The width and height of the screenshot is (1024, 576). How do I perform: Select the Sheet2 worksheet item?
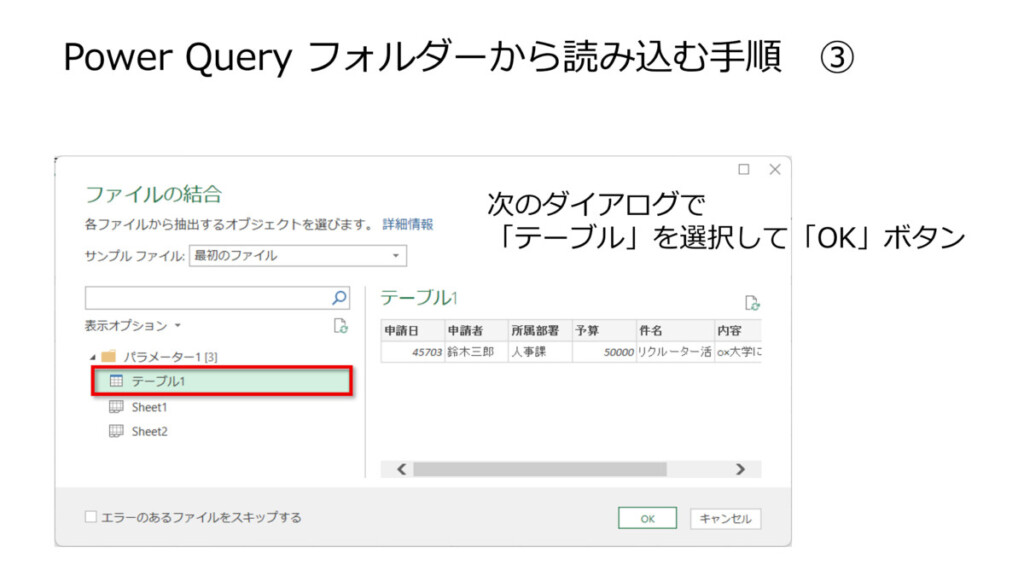click(x=149, y=432)
